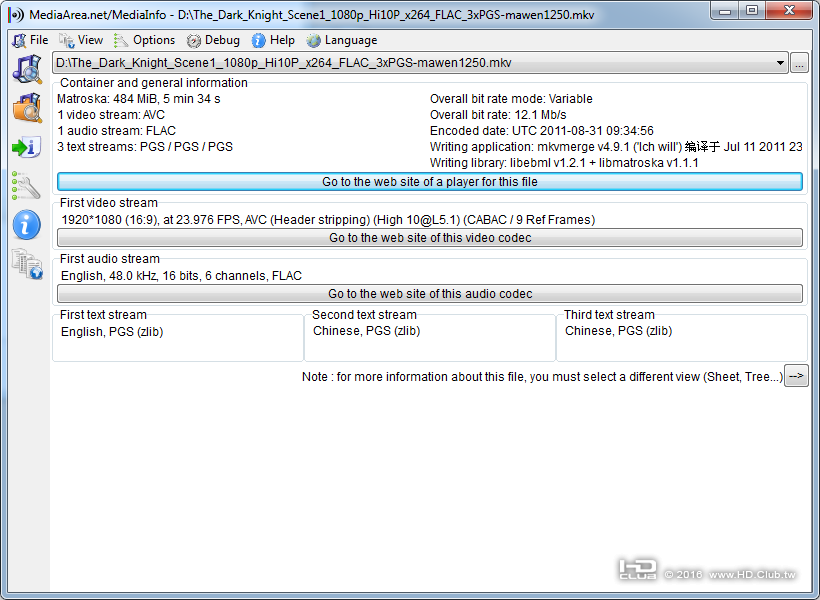Click 'English, PGS (zlib)' first text stream
The width and height of the screenshot is (820, 600).
[x=112, y=332]
